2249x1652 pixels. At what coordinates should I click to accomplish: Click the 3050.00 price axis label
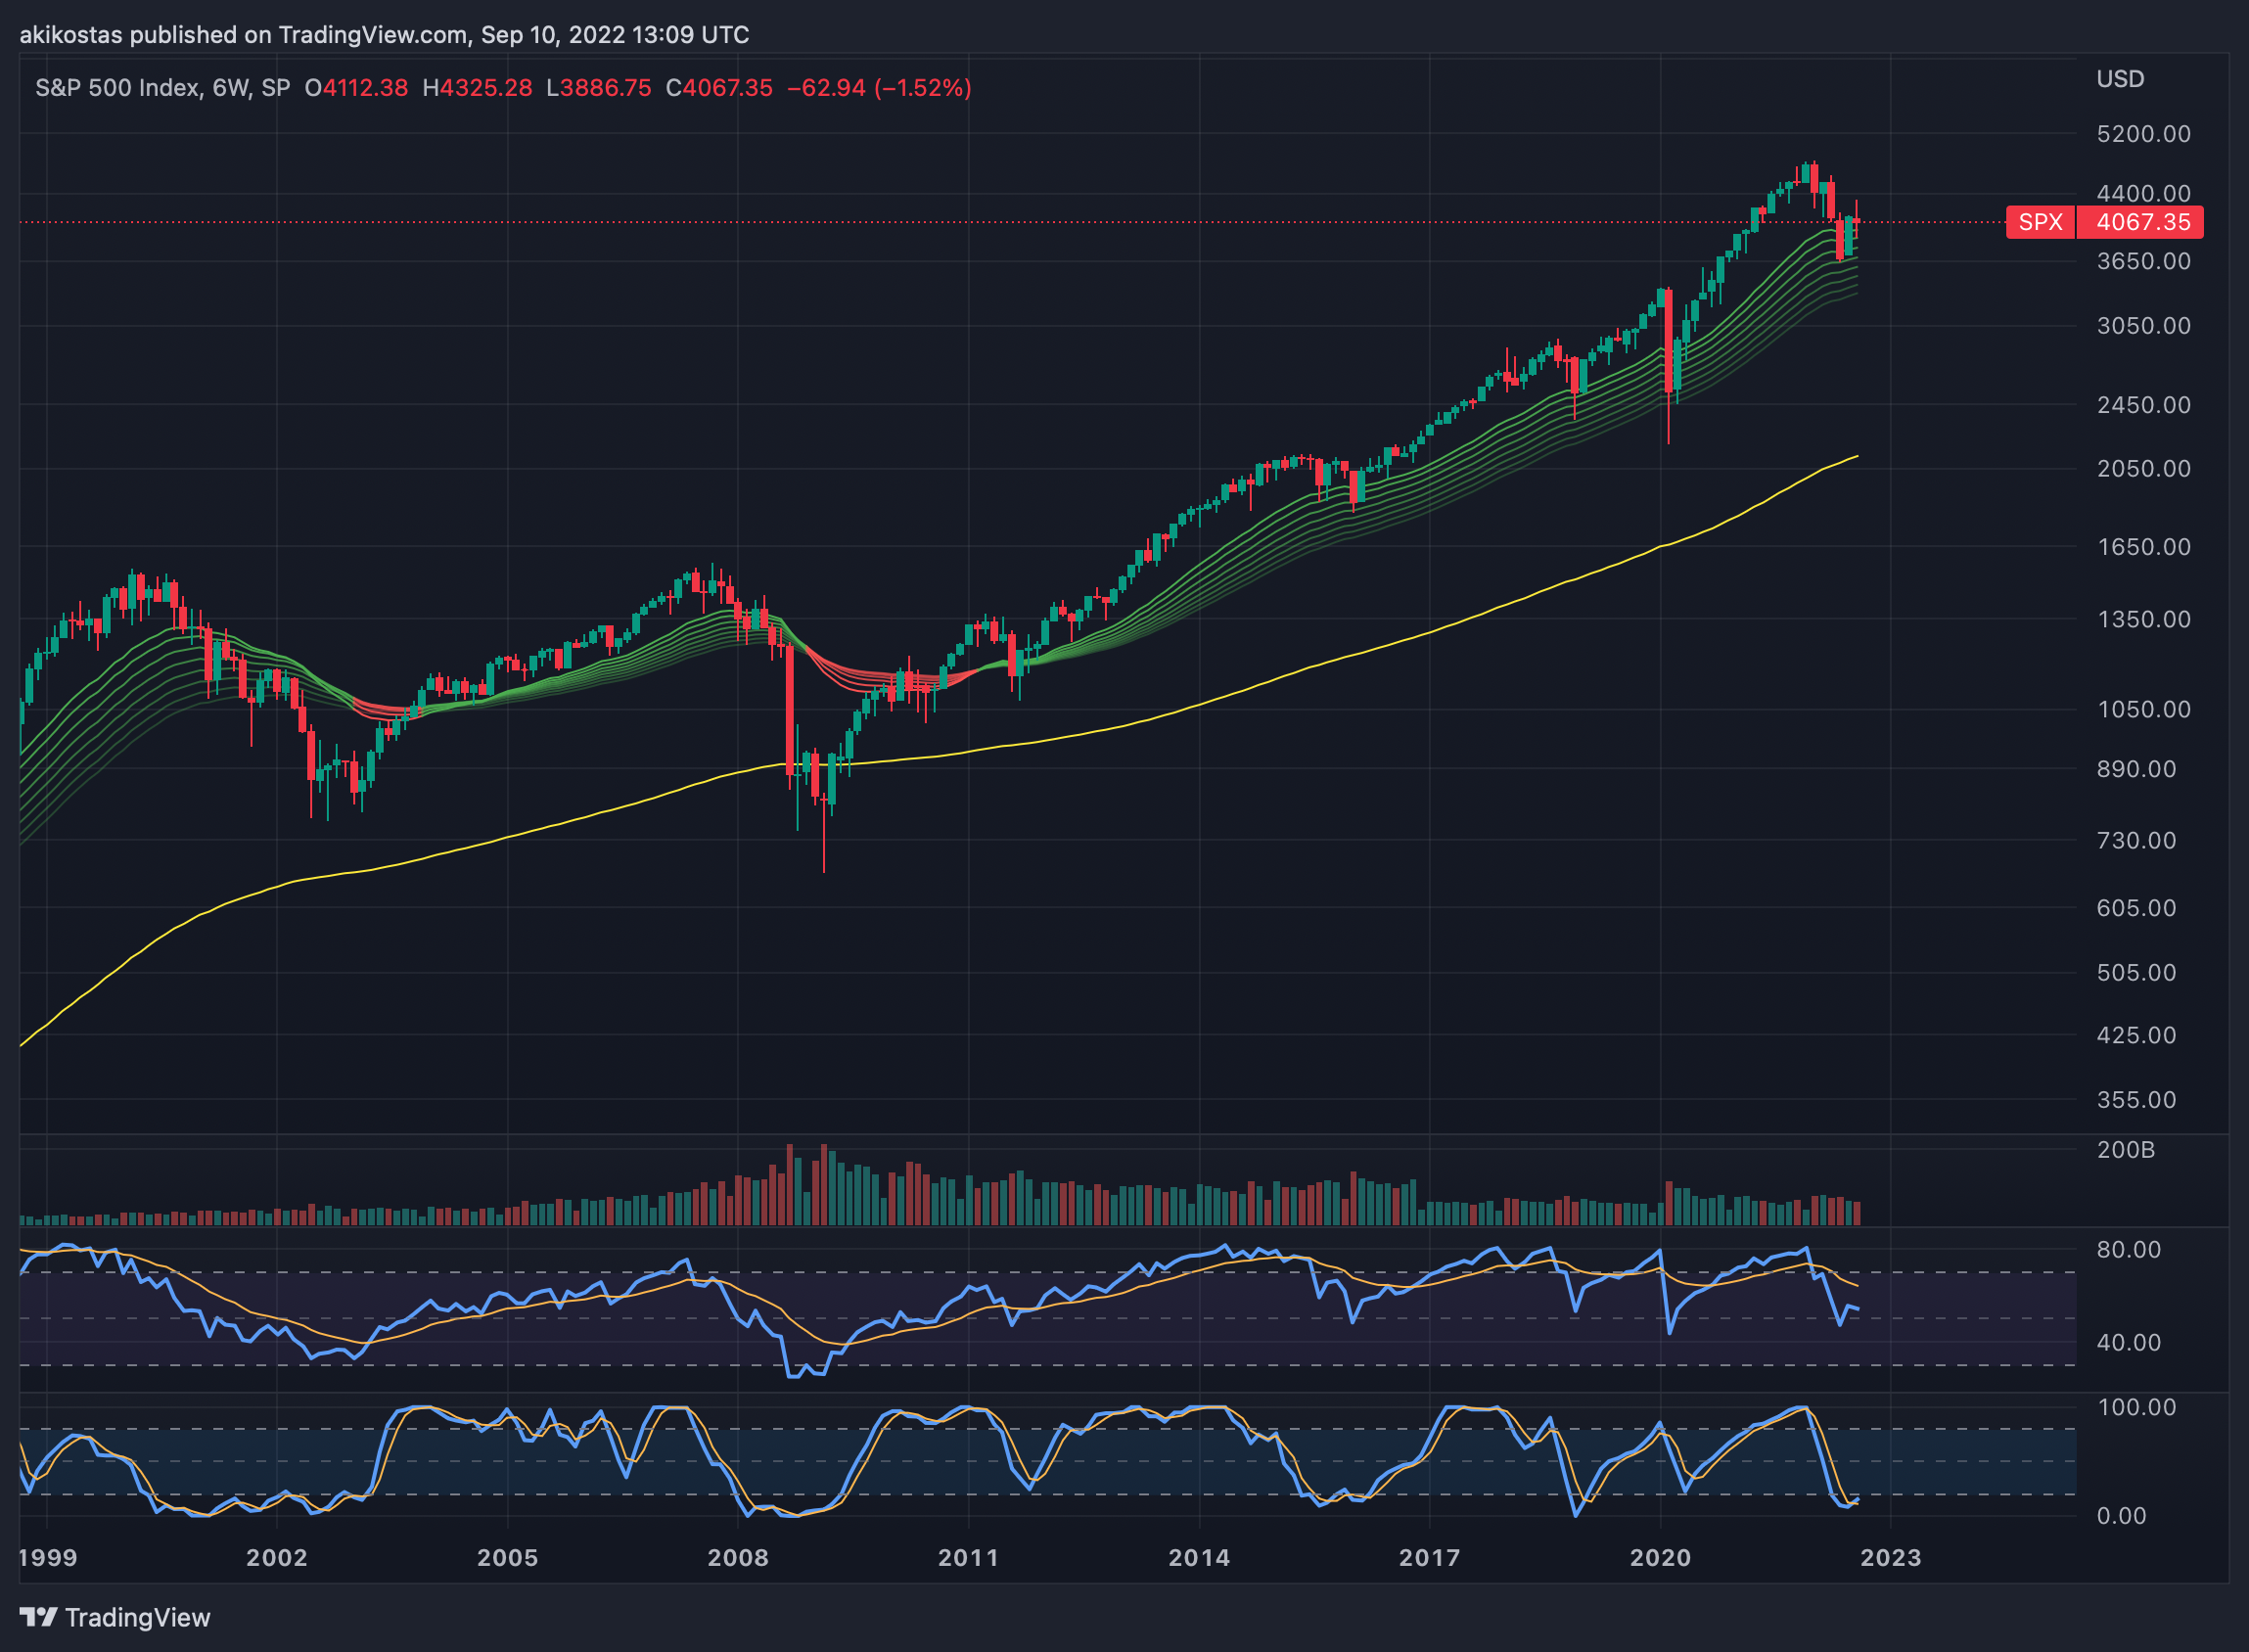2143,326
